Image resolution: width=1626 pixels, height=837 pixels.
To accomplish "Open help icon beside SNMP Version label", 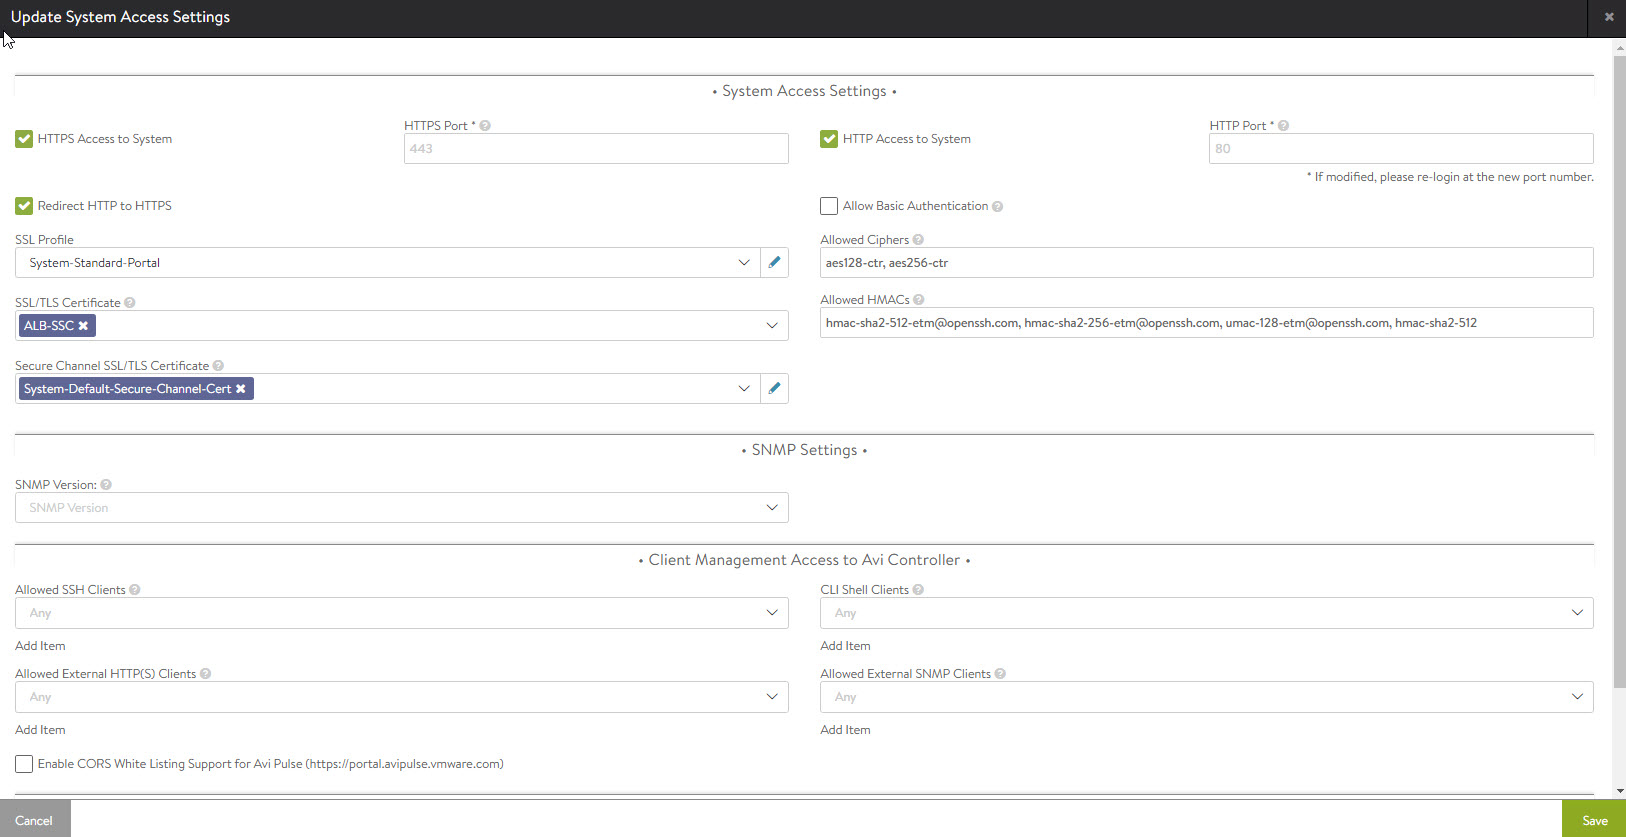I will tap(106, 485).
